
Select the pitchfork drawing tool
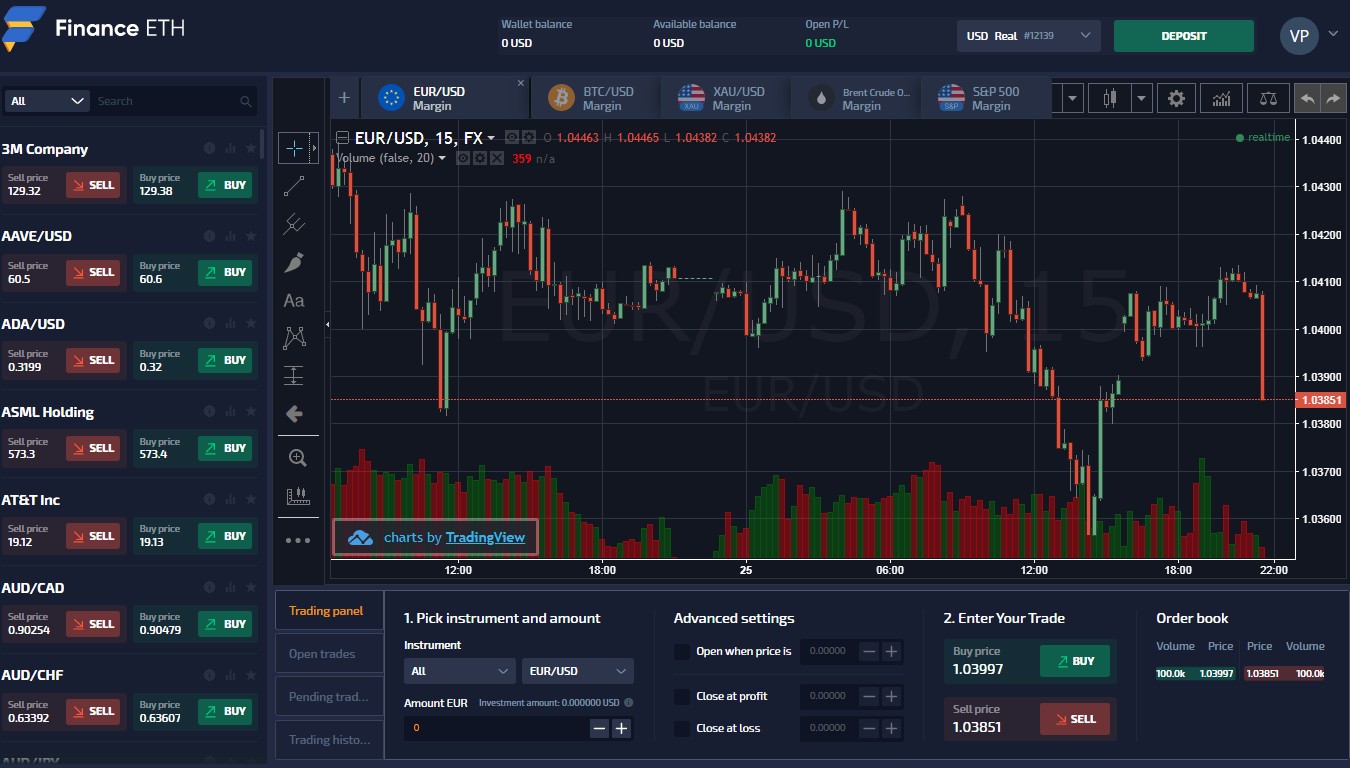(x=294, y=224)
